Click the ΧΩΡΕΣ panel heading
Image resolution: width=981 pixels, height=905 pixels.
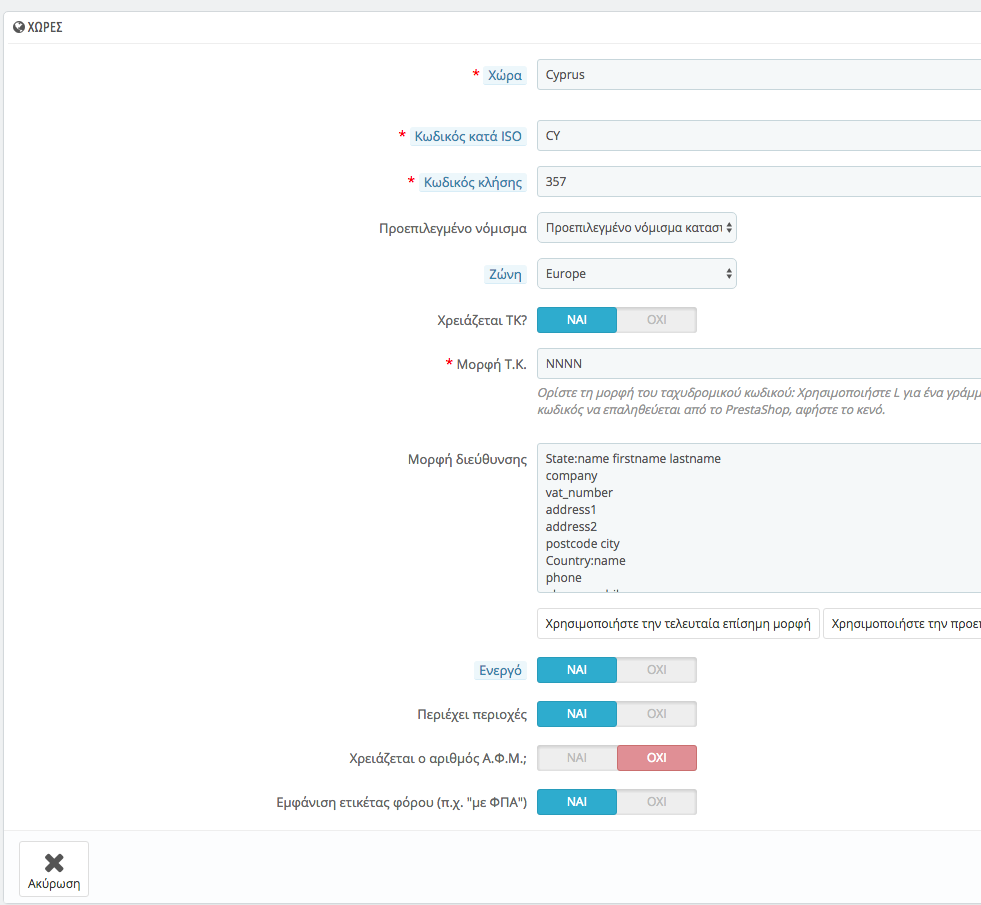click(45, 27)
